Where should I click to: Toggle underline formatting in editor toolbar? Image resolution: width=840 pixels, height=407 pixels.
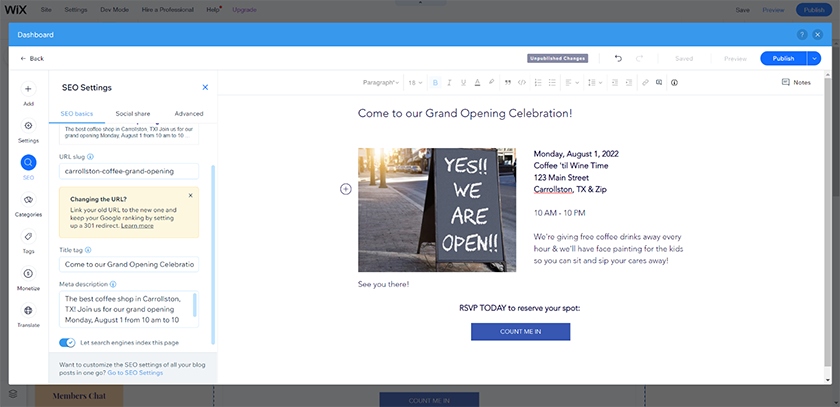pos(463,82)
